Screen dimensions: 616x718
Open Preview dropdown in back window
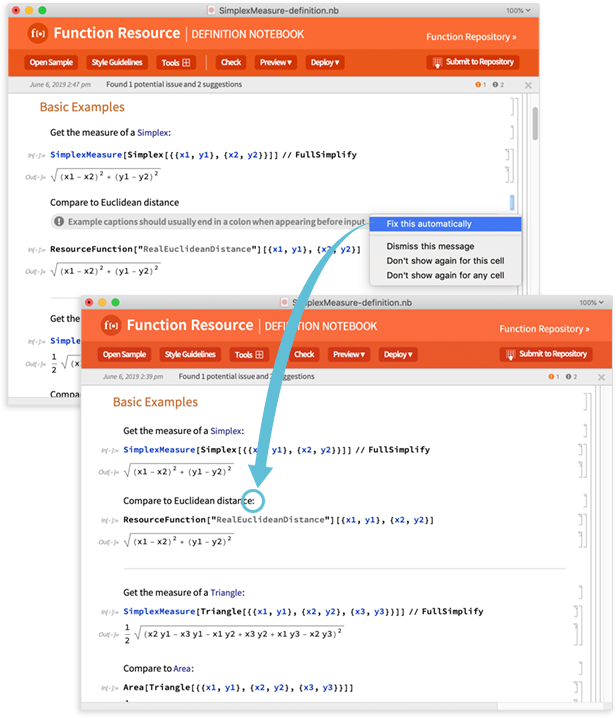point(275,62)
